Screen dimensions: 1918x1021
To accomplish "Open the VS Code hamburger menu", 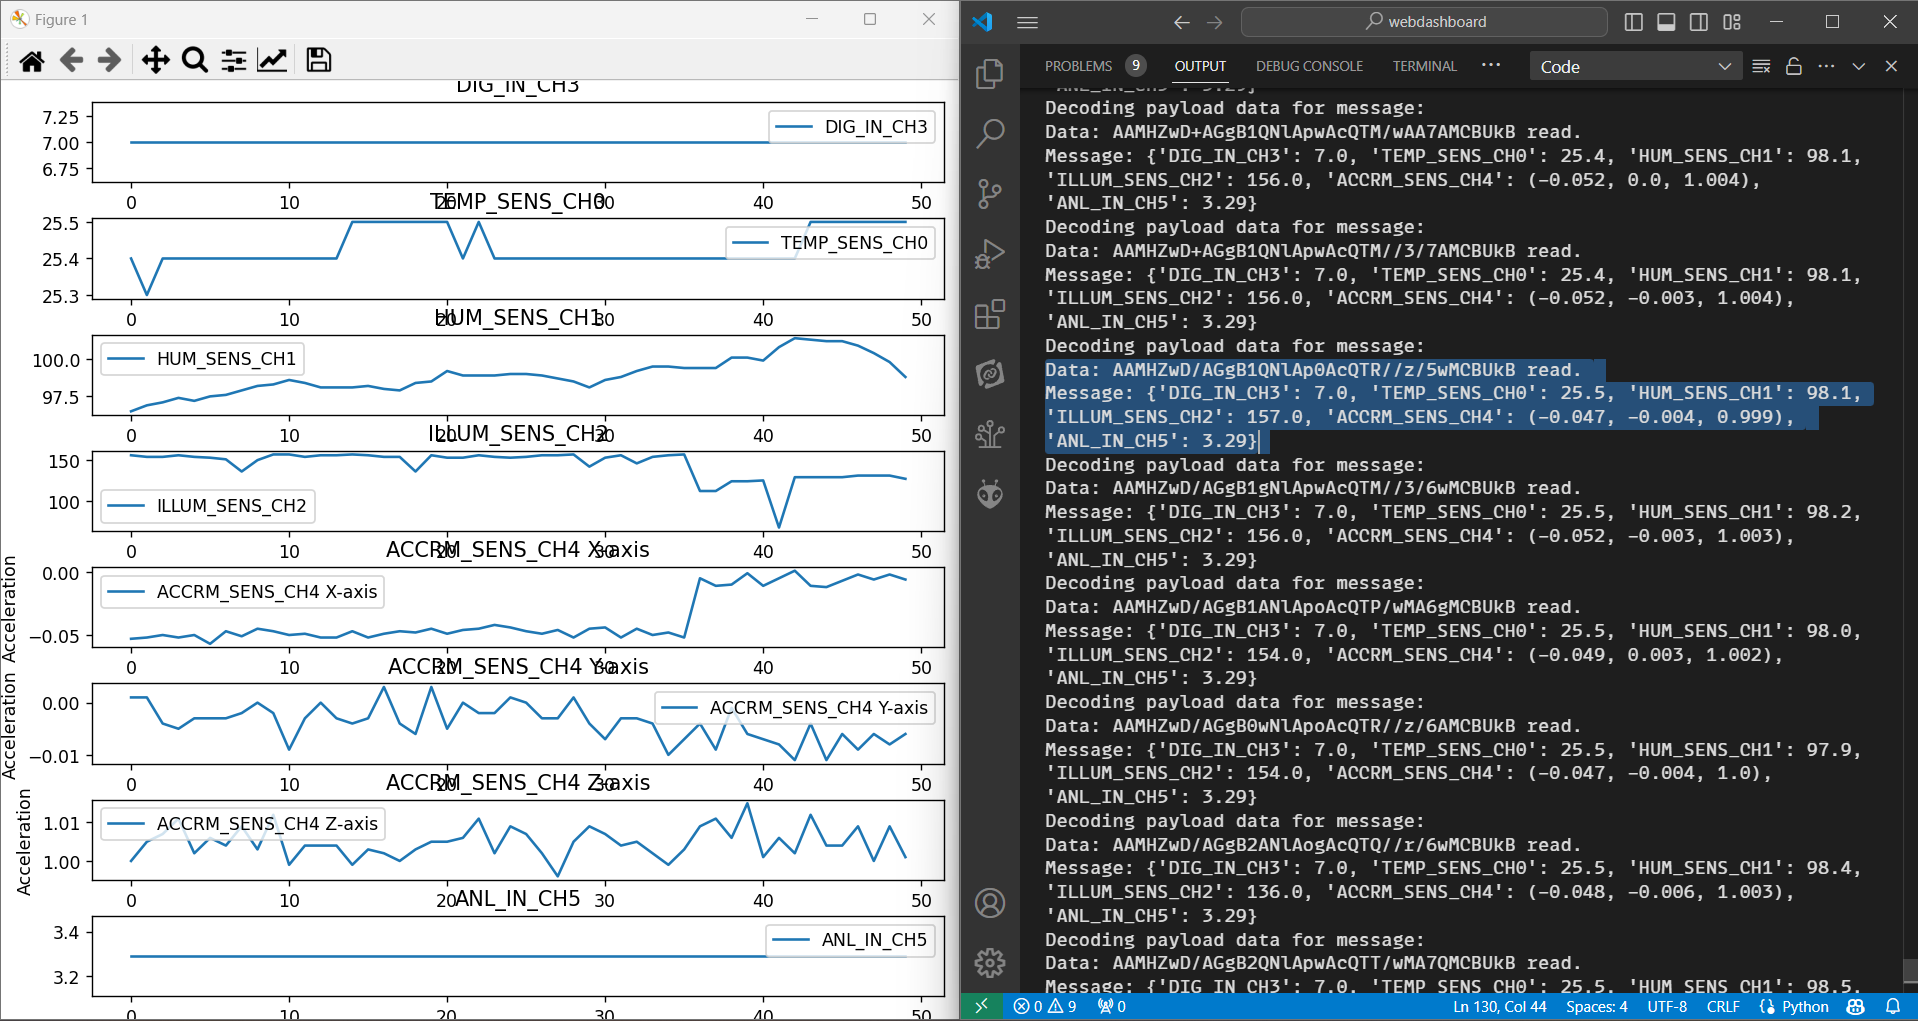I will click(1027, 22).
